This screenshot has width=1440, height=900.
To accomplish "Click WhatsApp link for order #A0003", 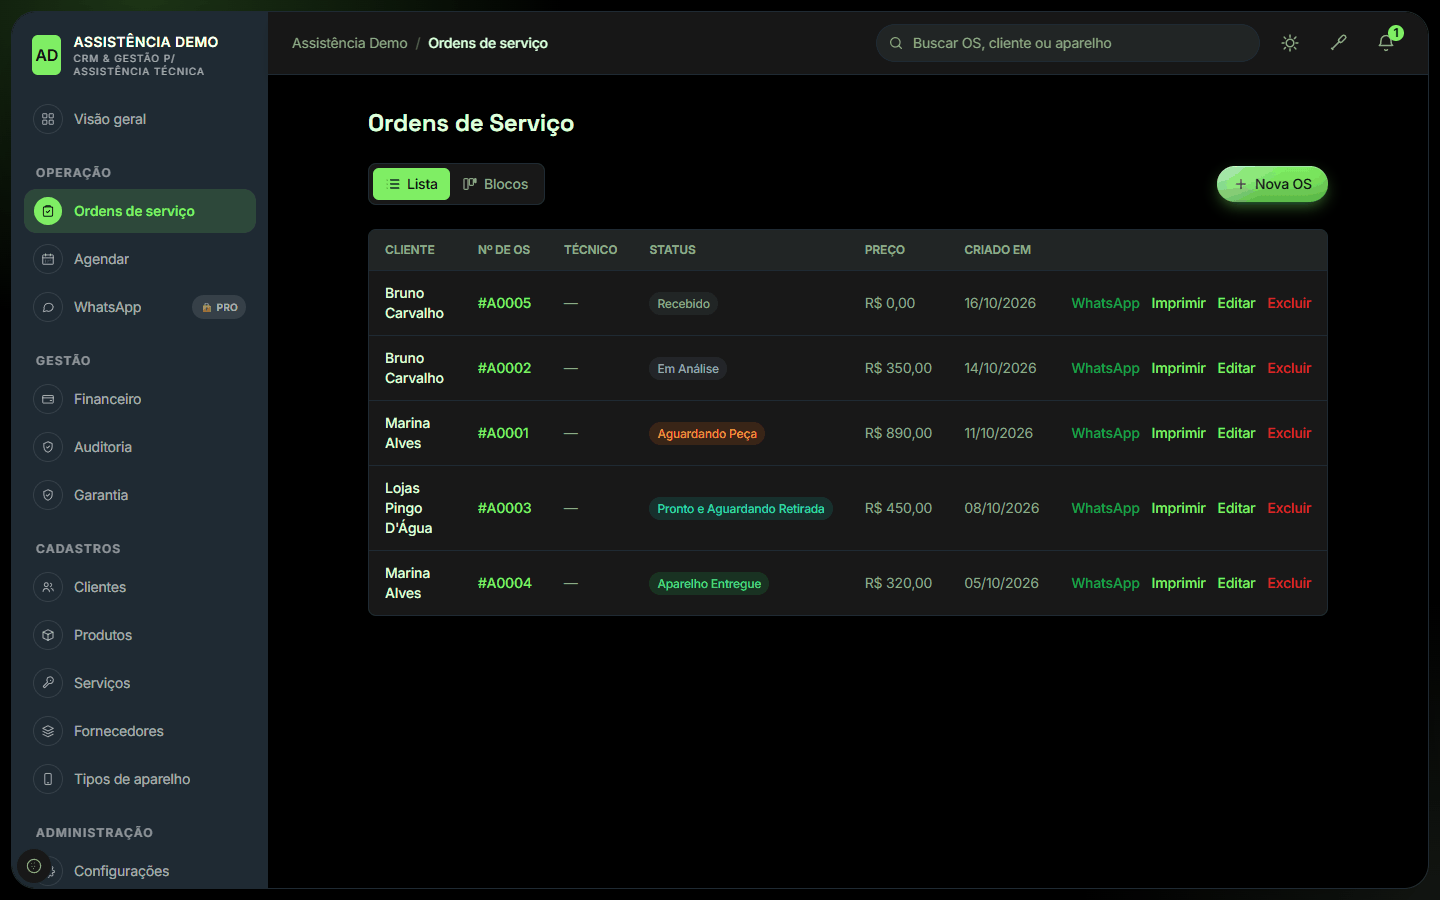I will click(x=1105, y=508).
